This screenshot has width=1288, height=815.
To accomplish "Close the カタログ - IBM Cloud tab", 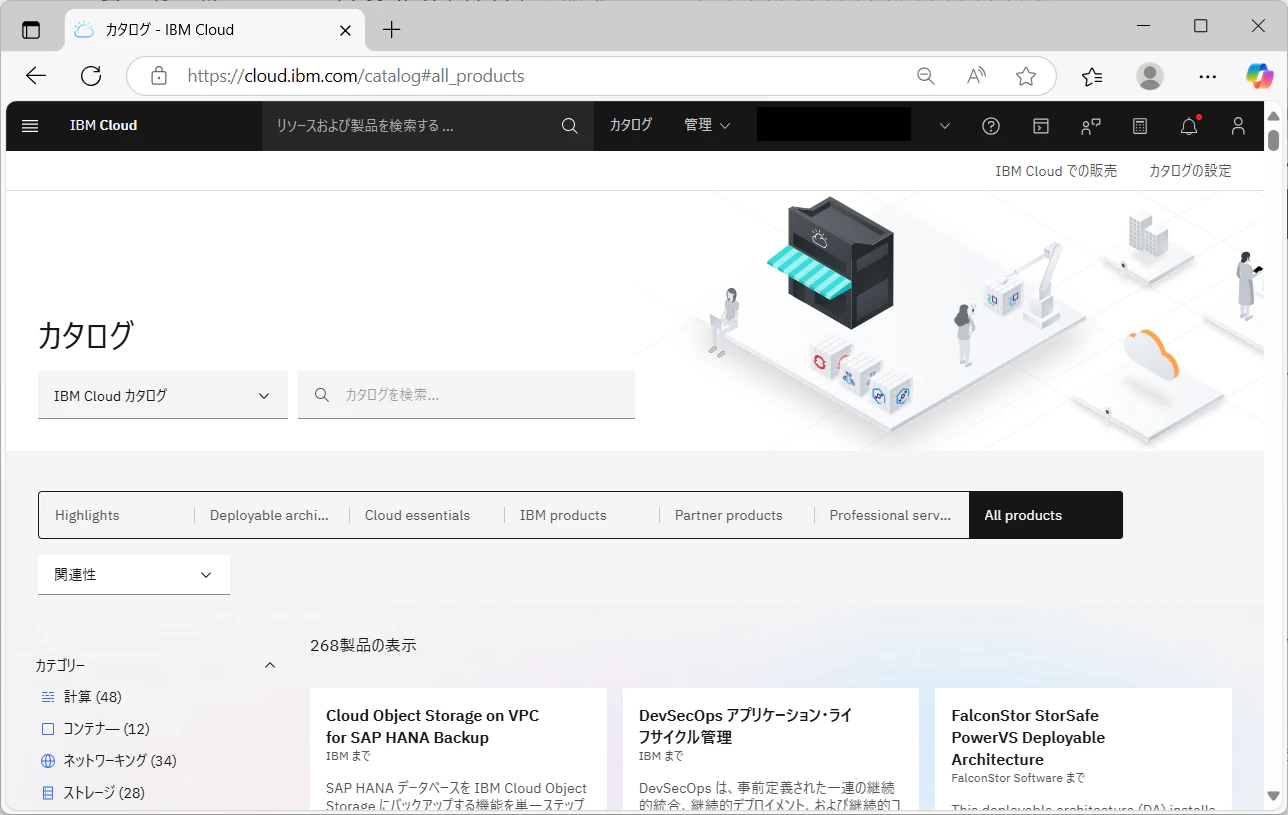I will point(346,30).
